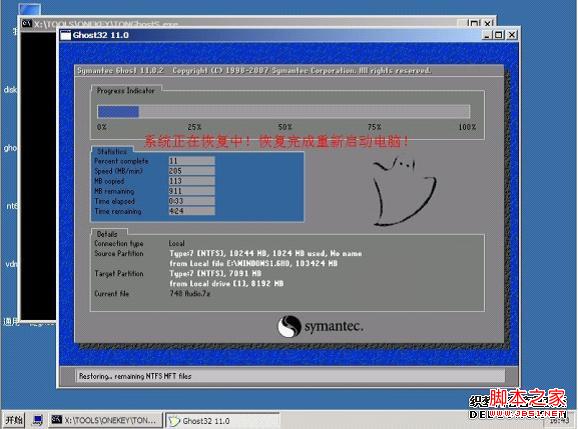
Task: Close the background command prompt window
Action: (x=488, y=23)
